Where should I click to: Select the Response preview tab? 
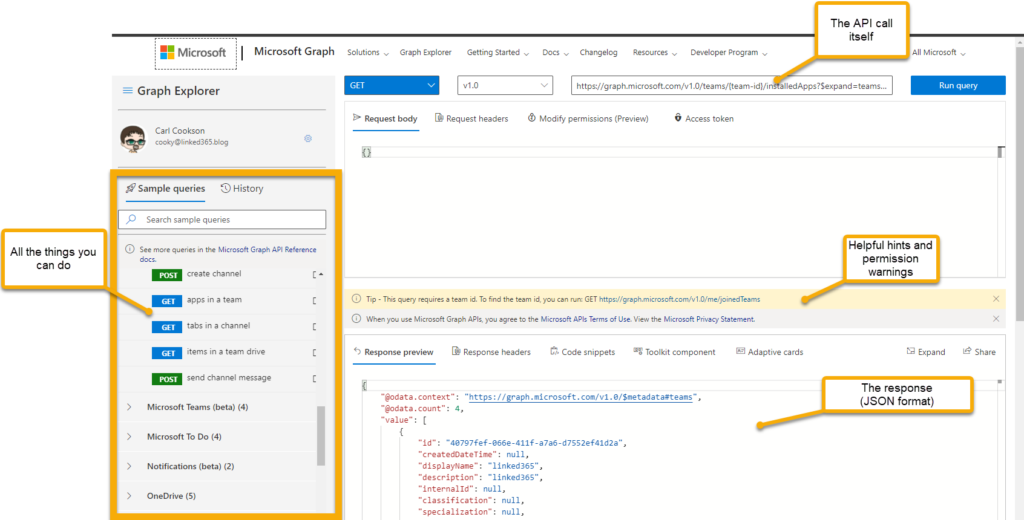point(393,352)
